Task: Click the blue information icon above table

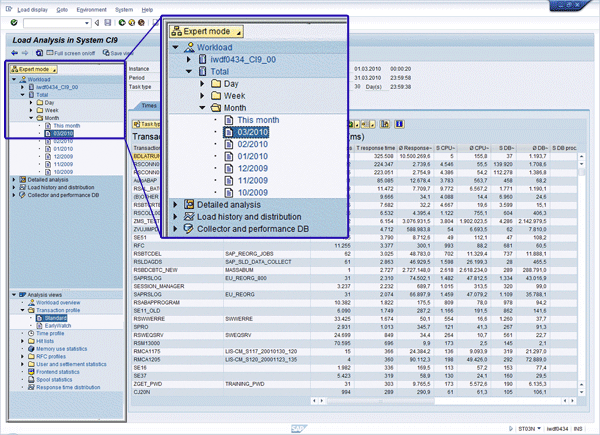Action: (x=399, y=124)
